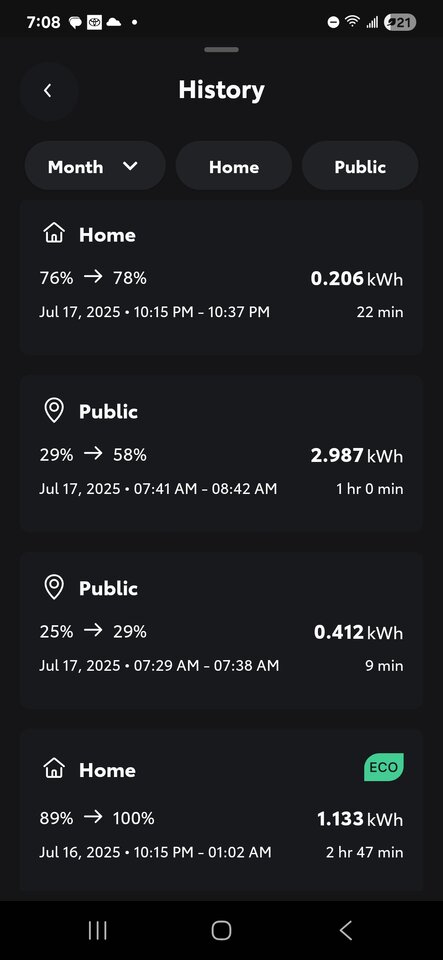The width and height of the screenshot is (443, 960).
Task: Open the 2.987 kWh Public charging session
Action: (222, 454)
